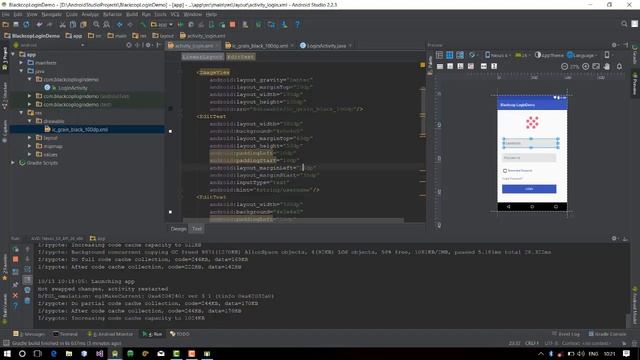Image resolution: width=640 pixels, height=360 pixels.
Task: Click the red Stop icon in the main toolbar
Action: pos(233,24)
